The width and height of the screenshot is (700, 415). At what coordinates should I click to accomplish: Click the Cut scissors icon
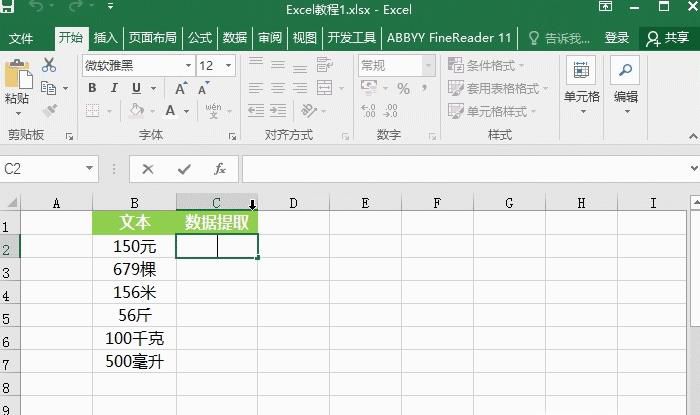pyautogui.click(x=49, y=65)
